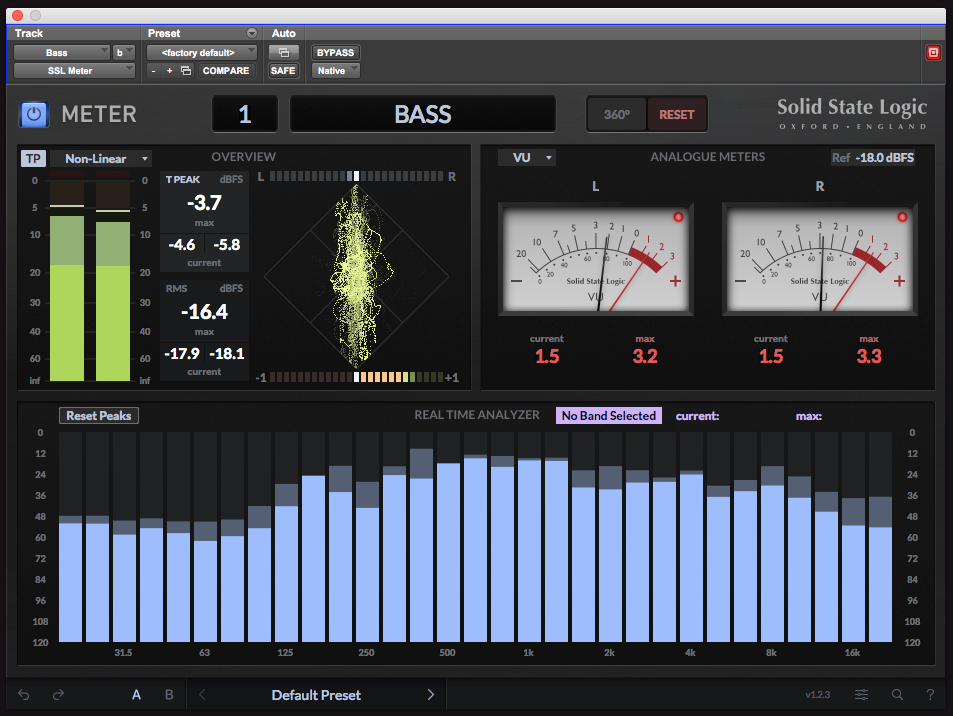Select the 500 Hz analyzer band bar

point(449,537)
